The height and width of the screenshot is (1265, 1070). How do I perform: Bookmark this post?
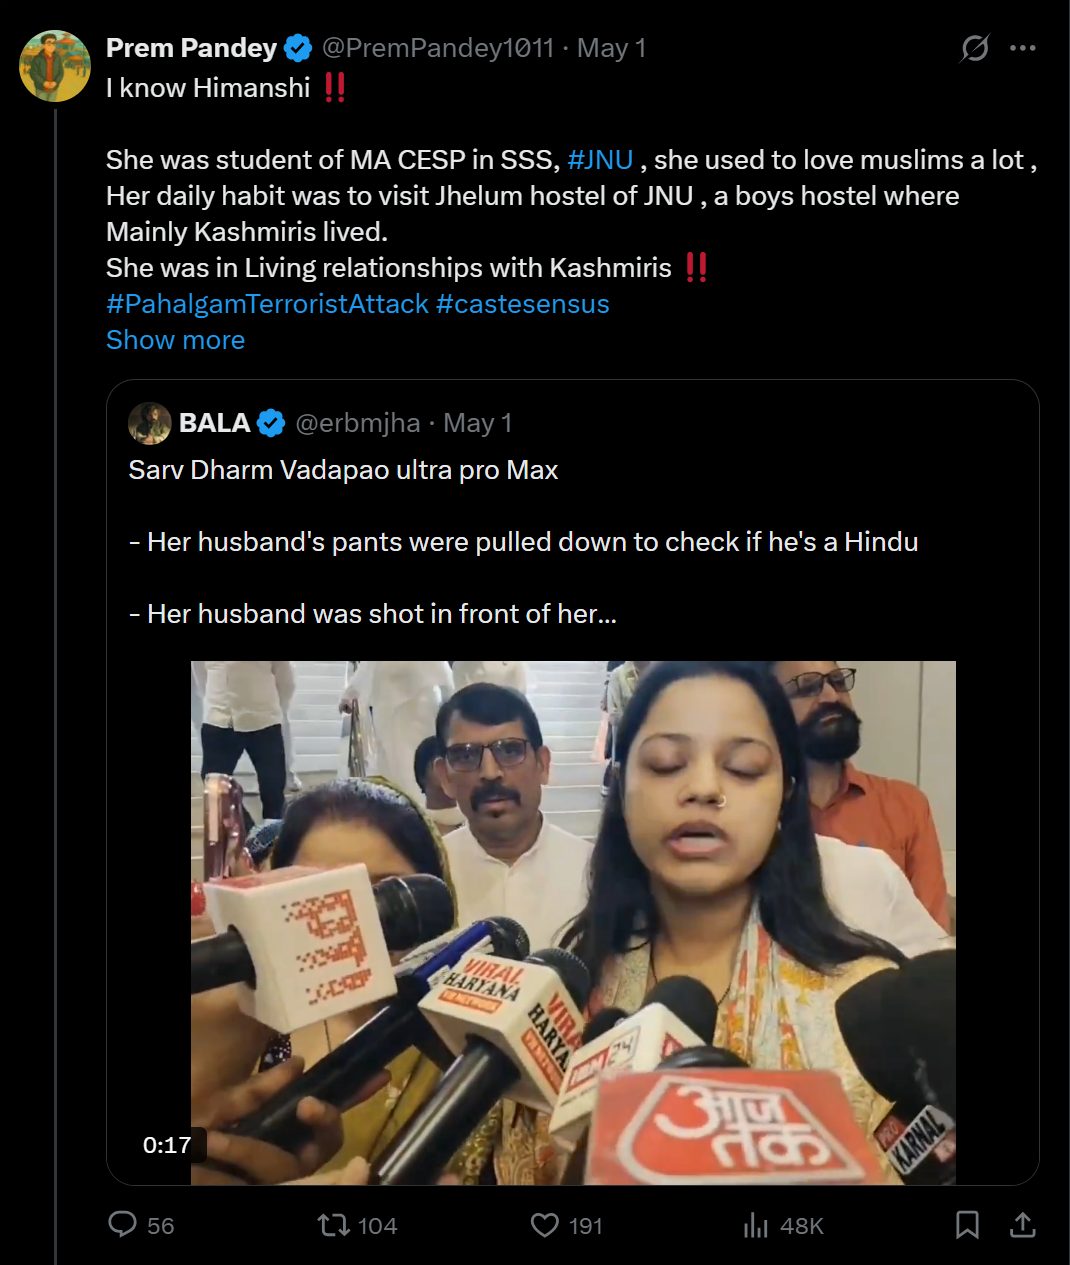967,1225
